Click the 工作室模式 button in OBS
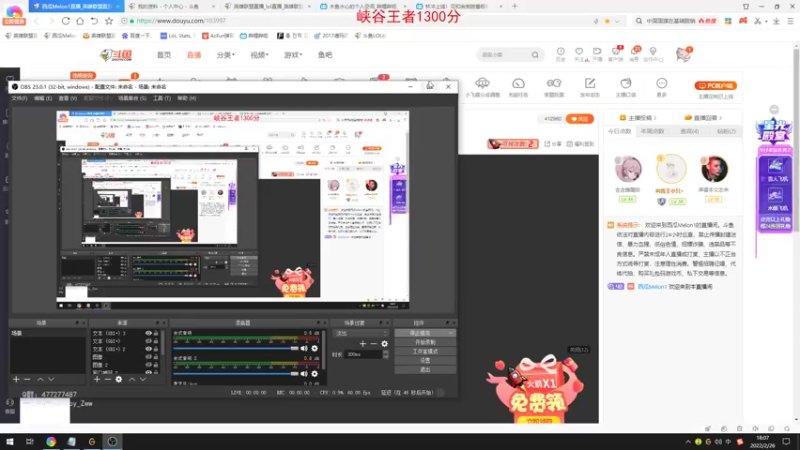The height and width of the screenshot is (450, 800). (x=425, y=352)
